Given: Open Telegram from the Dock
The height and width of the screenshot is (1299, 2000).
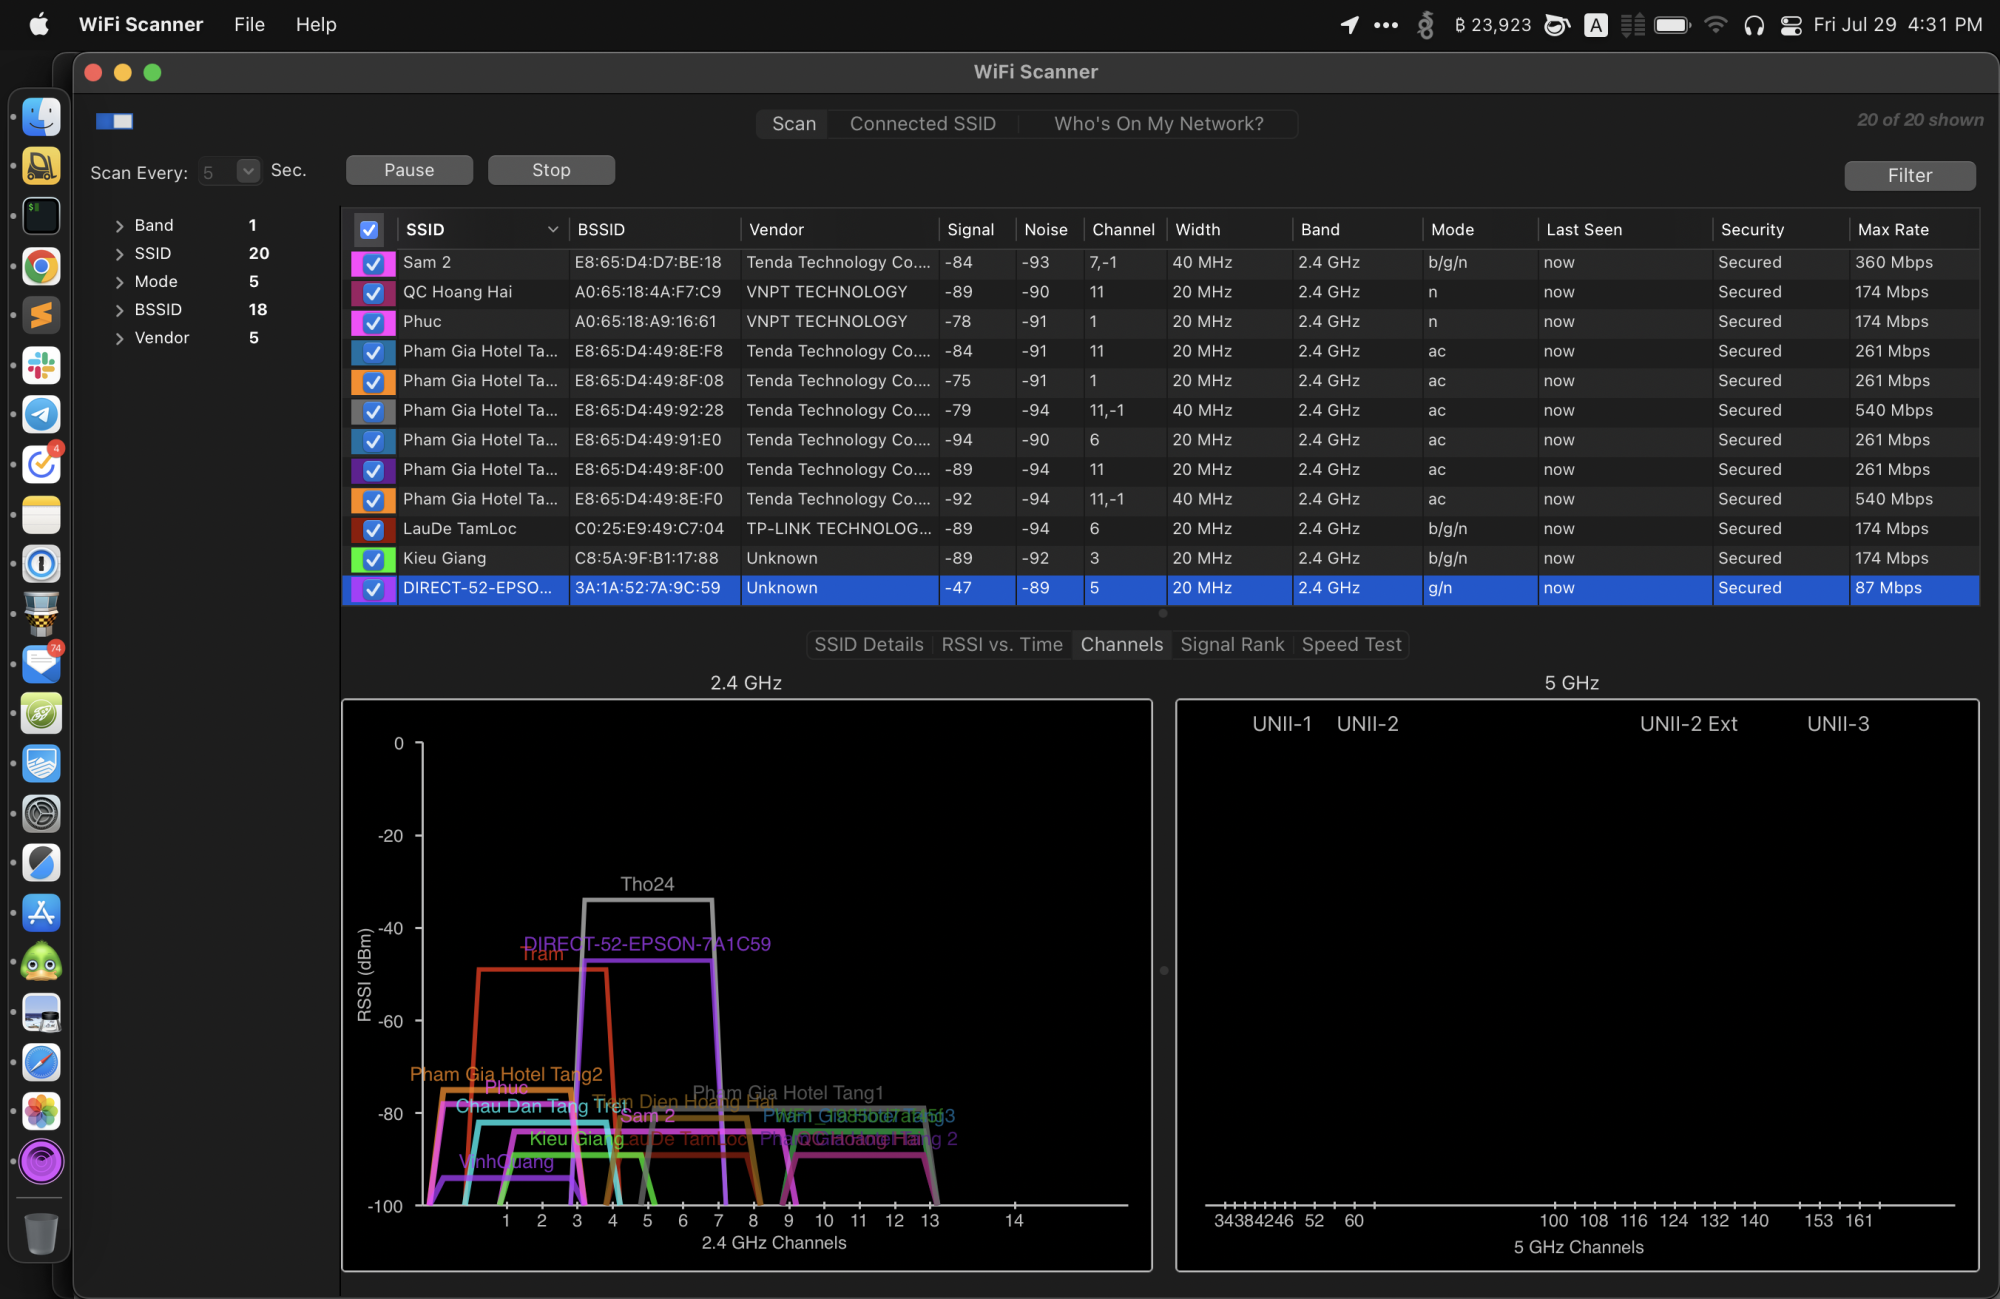Looking at the screenshot, I should click(41, 414).
